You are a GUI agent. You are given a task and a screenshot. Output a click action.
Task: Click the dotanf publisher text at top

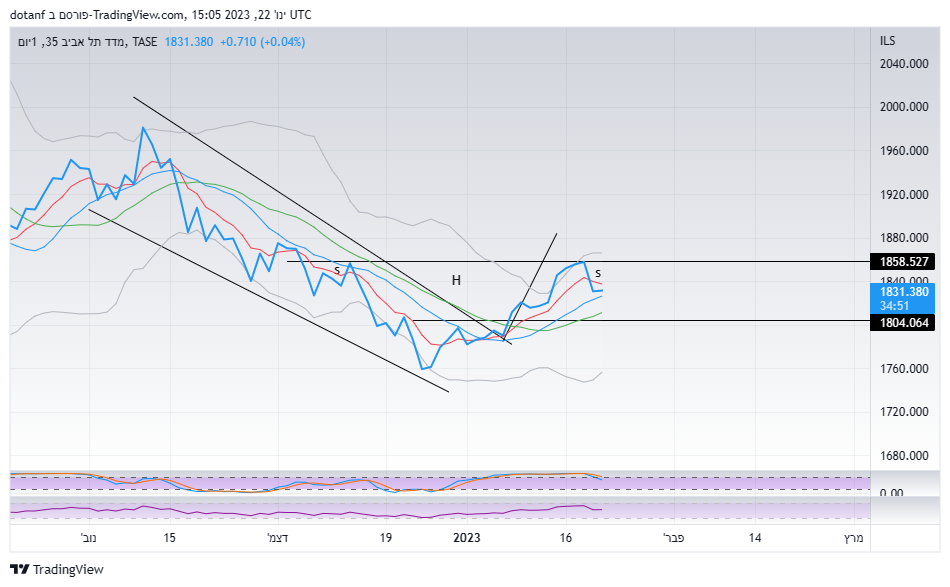pyautogui.click(x=27, y=15)
